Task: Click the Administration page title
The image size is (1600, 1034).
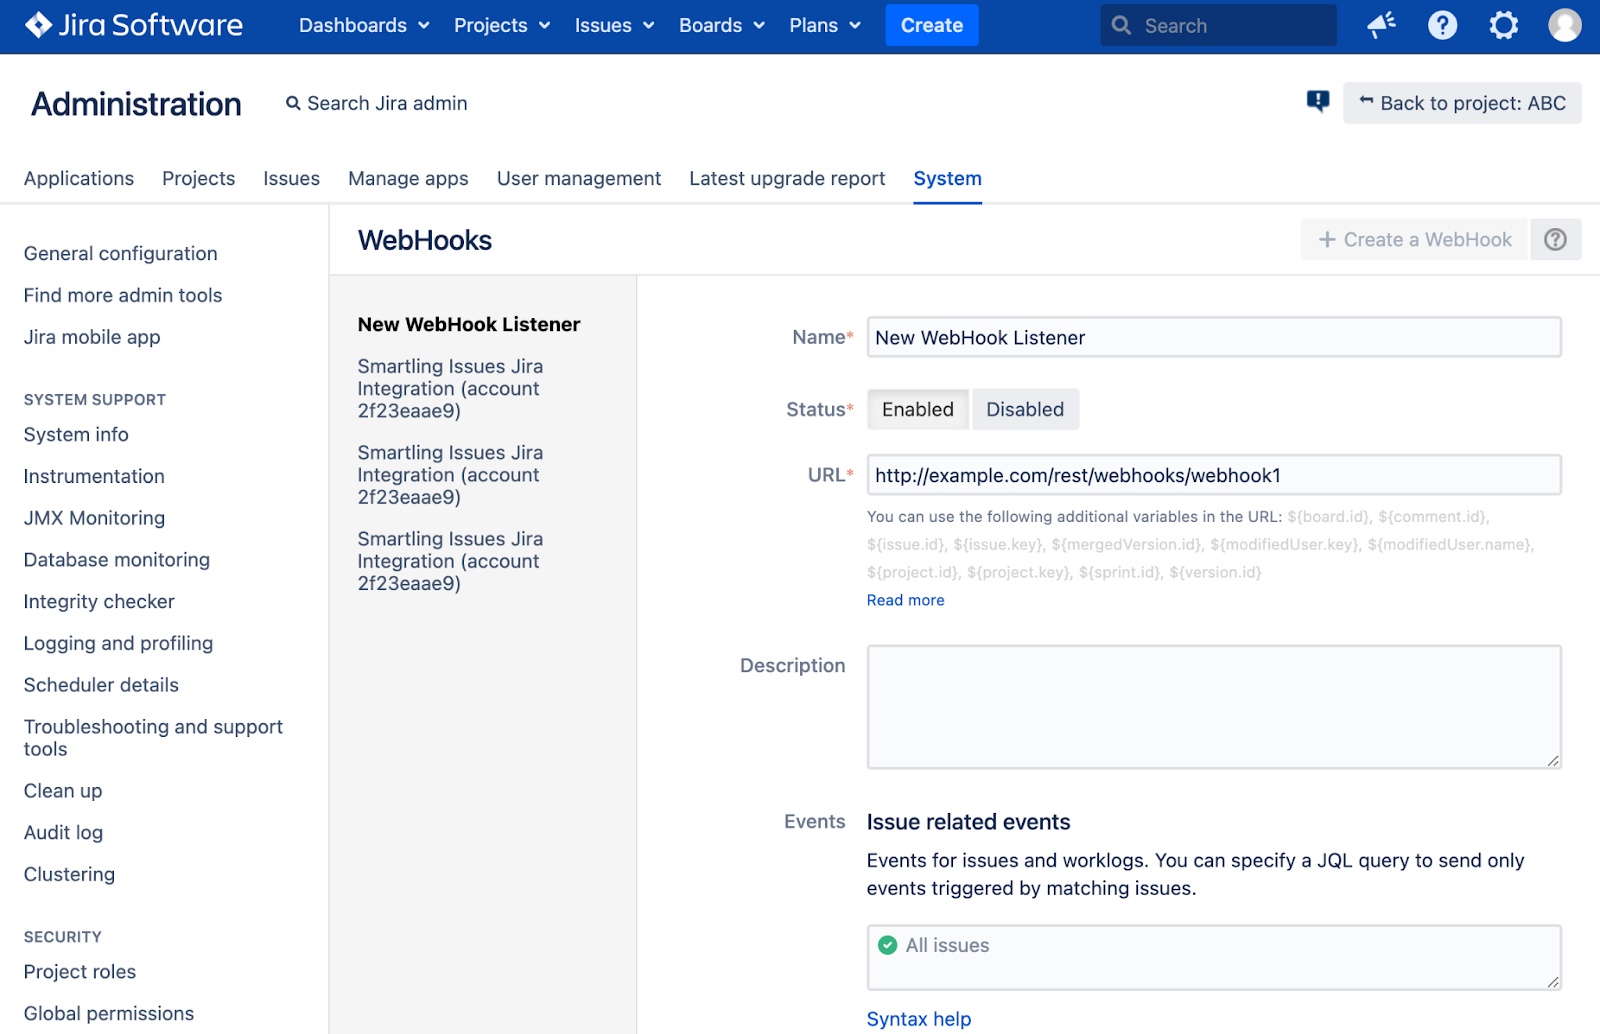Action: [x=136, y=104]
